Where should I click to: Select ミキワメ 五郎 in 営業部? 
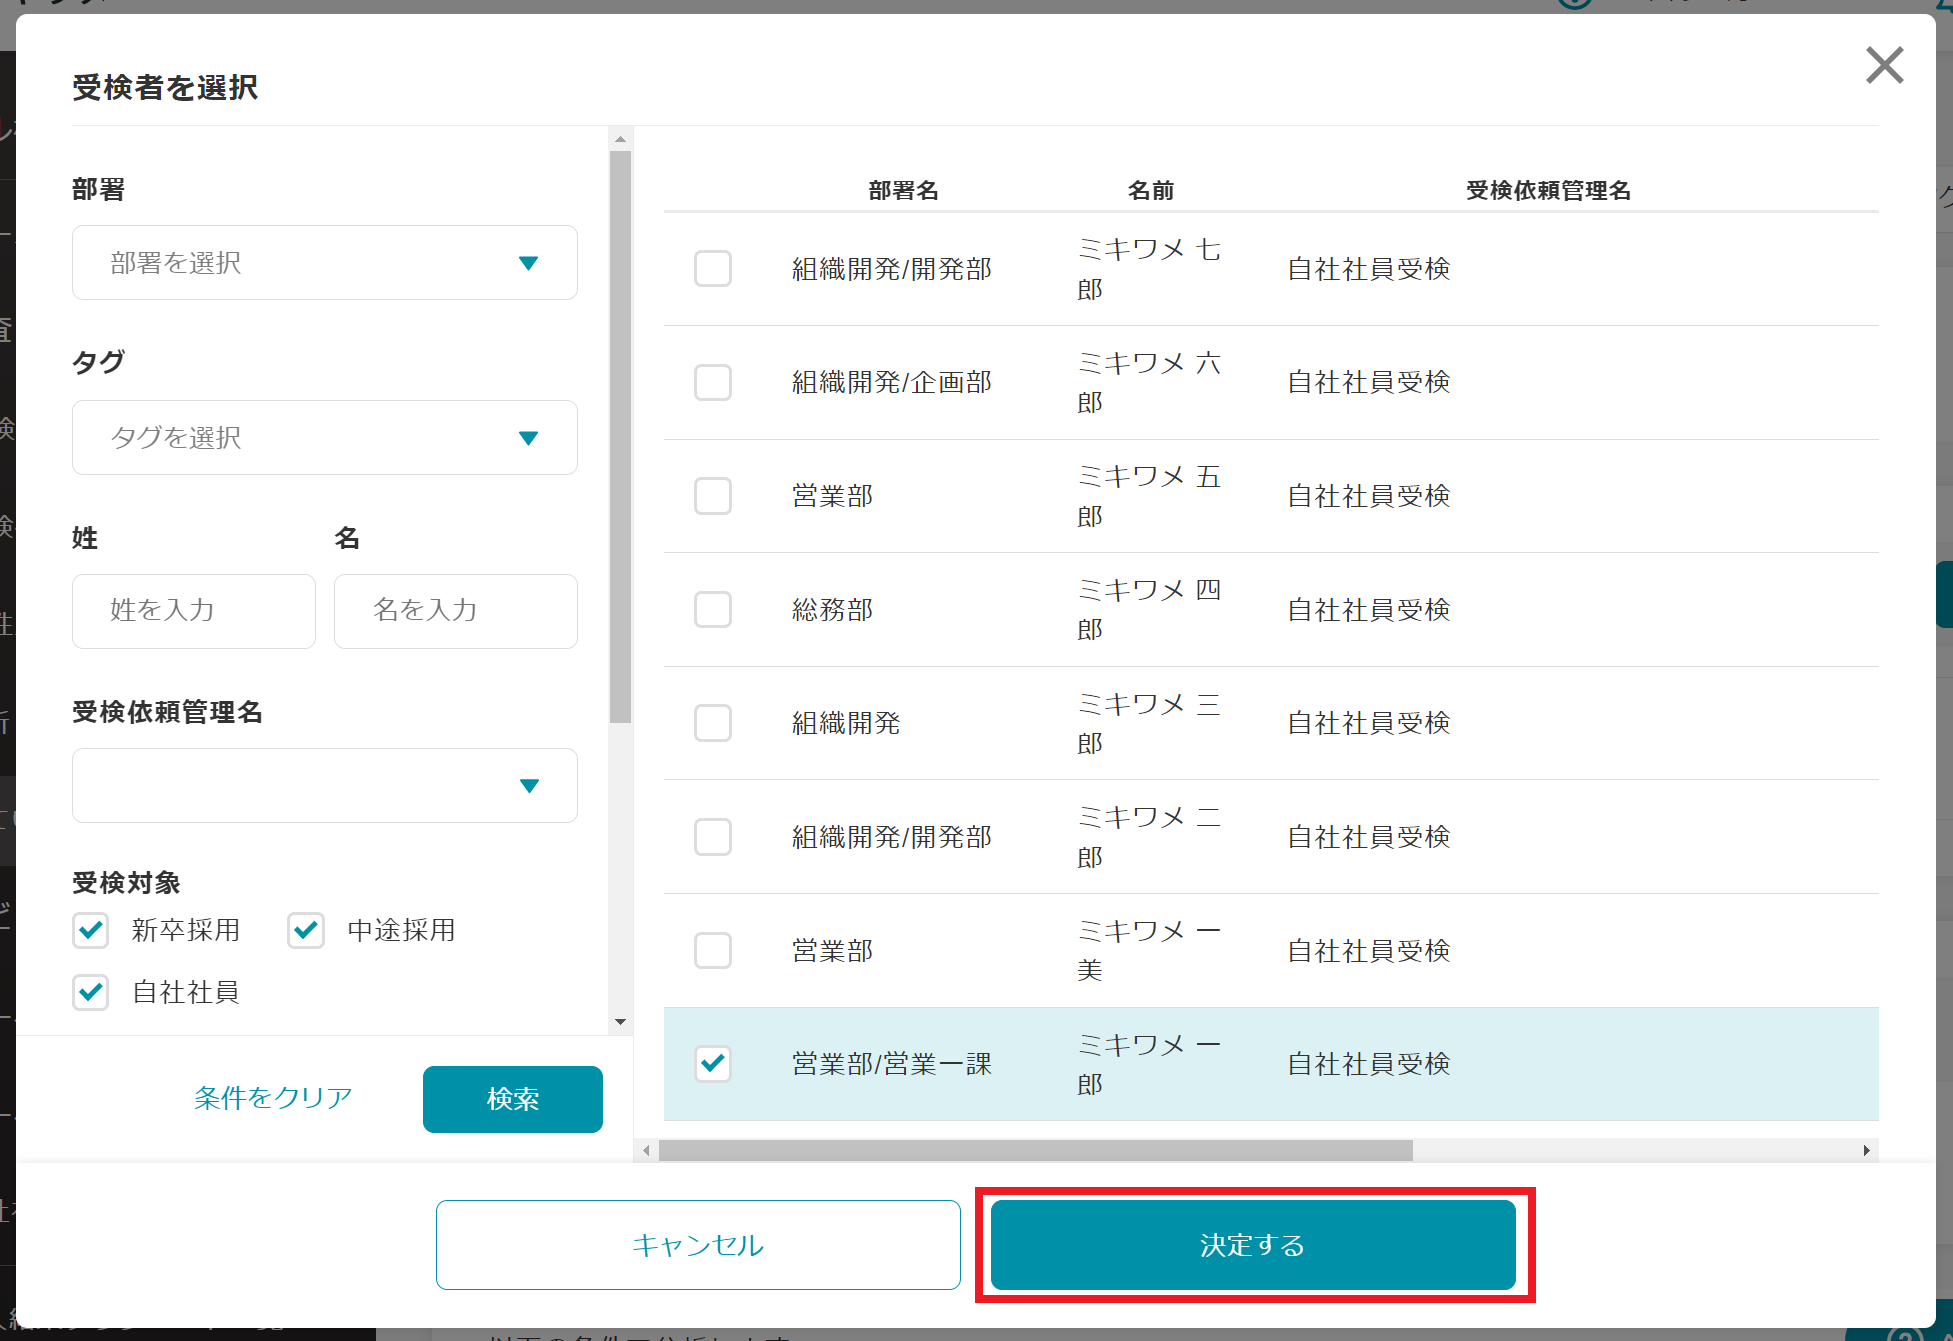coord(712,496)
